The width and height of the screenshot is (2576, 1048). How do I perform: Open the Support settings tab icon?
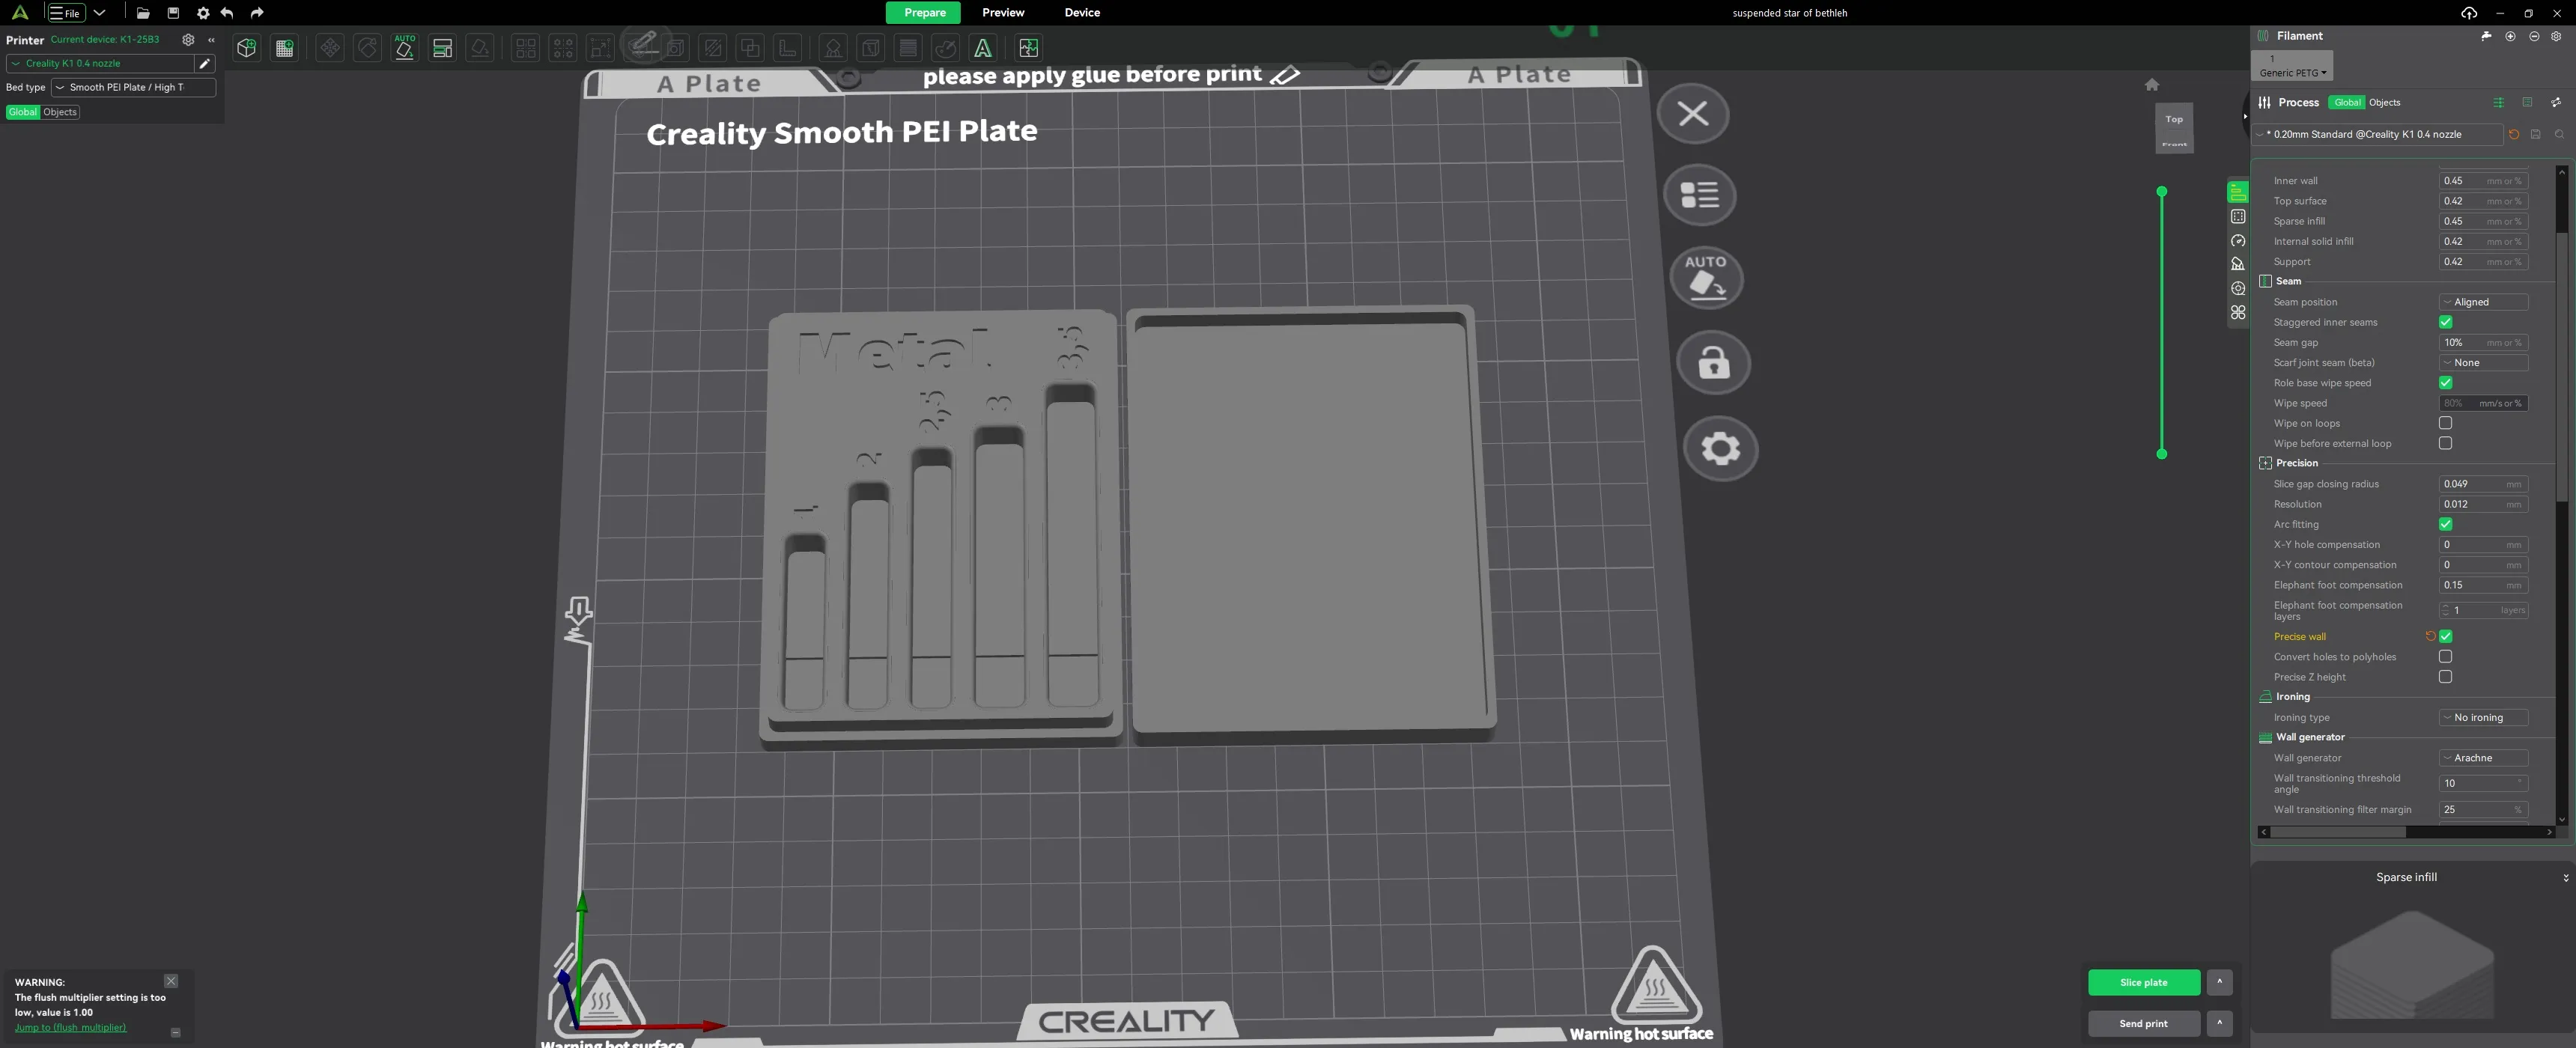click(2238, 265)
